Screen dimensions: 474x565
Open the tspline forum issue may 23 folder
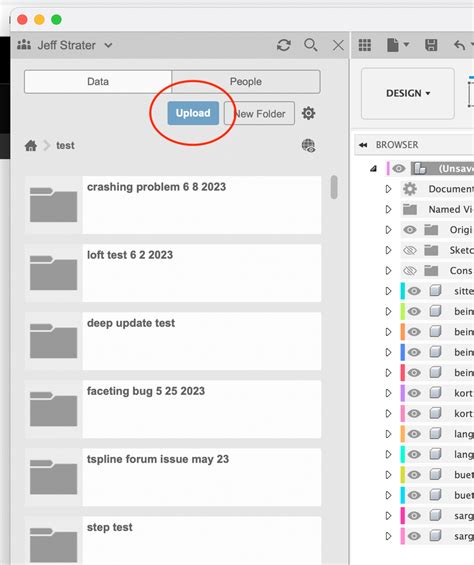173,477
